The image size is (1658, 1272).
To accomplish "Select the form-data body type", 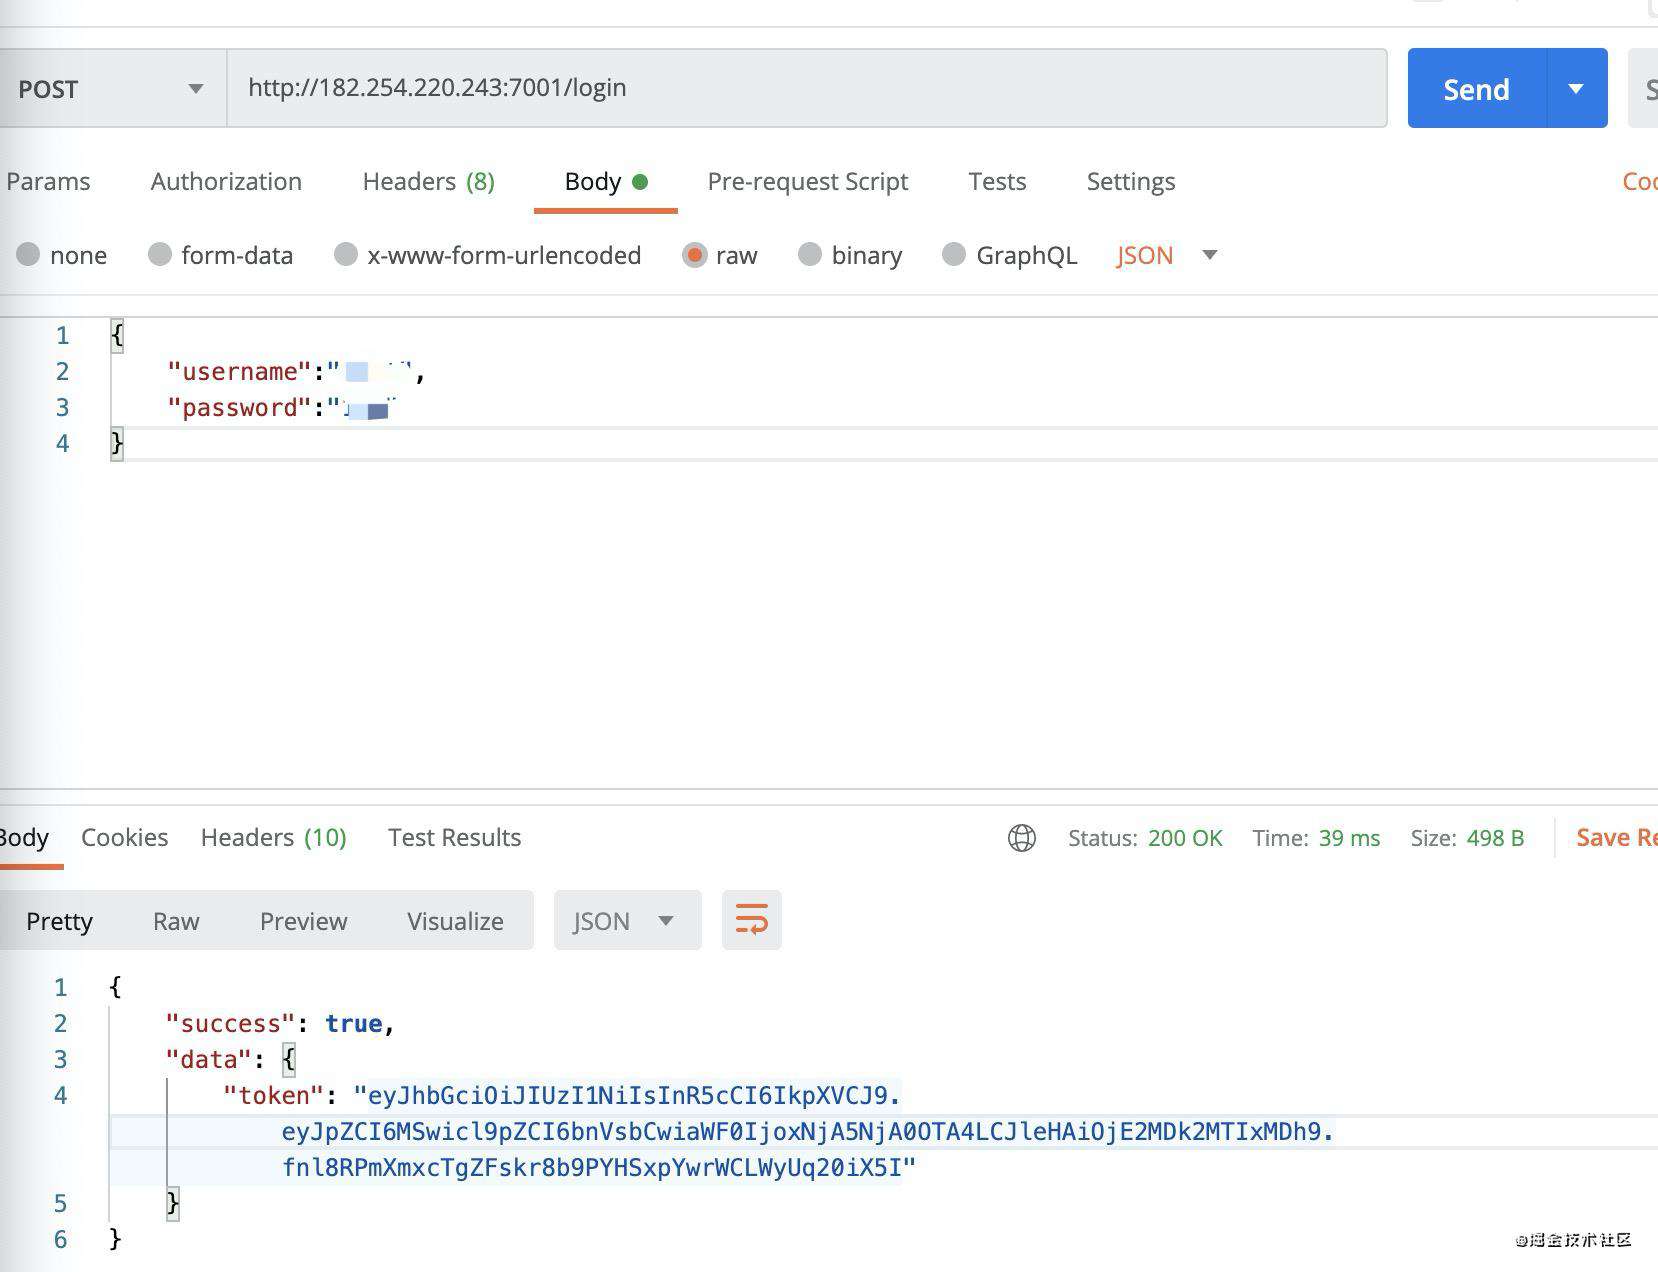I will tap(221, 255).
